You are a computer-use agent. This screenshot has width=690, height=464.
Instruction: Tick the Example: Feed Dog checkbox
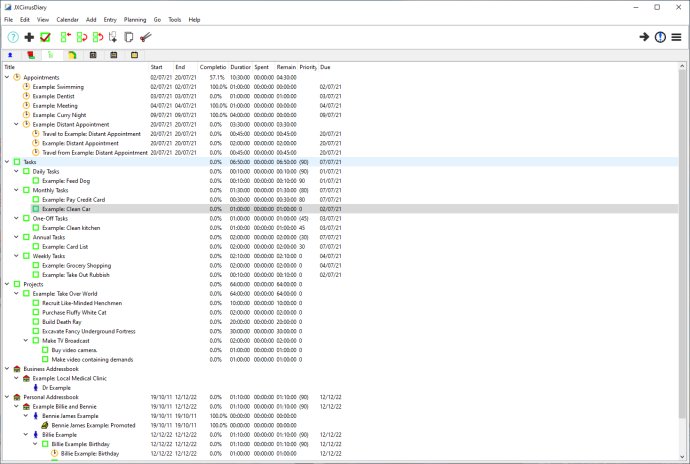pos(36,181)
